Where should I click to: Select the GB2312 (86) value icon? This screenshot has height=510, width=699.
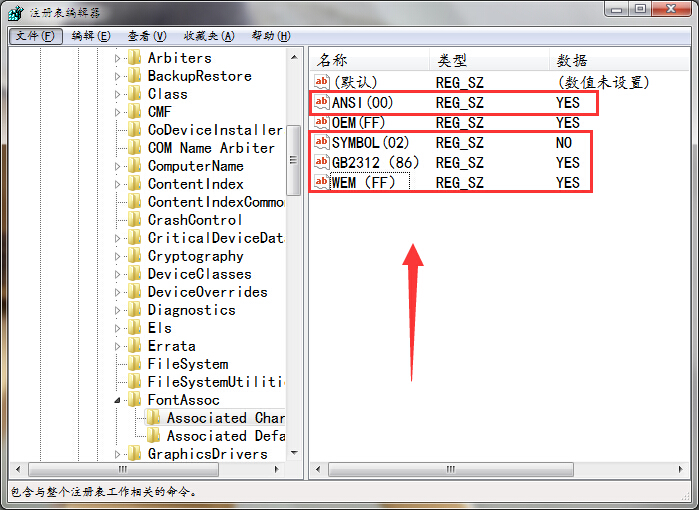click(x=321, y=162)
